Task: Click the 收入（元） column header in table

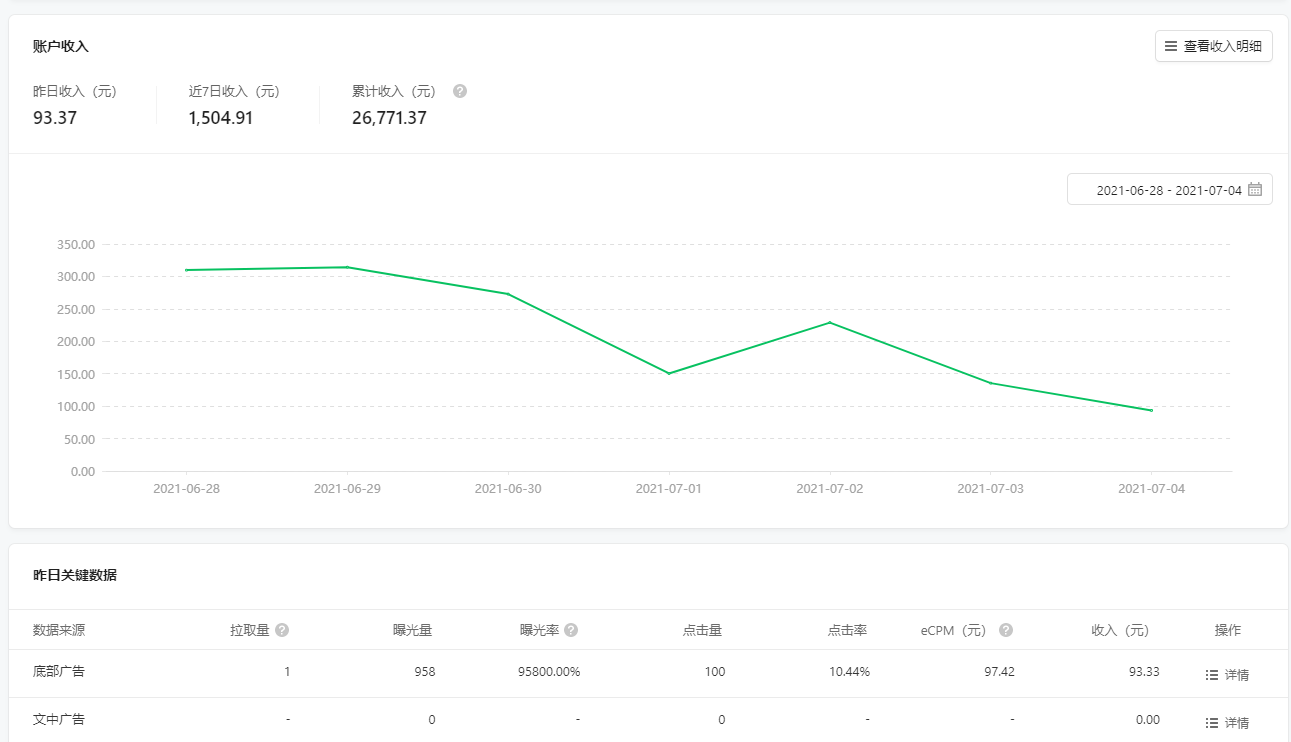Action: pyautogui.click(x=1120, y=630)
